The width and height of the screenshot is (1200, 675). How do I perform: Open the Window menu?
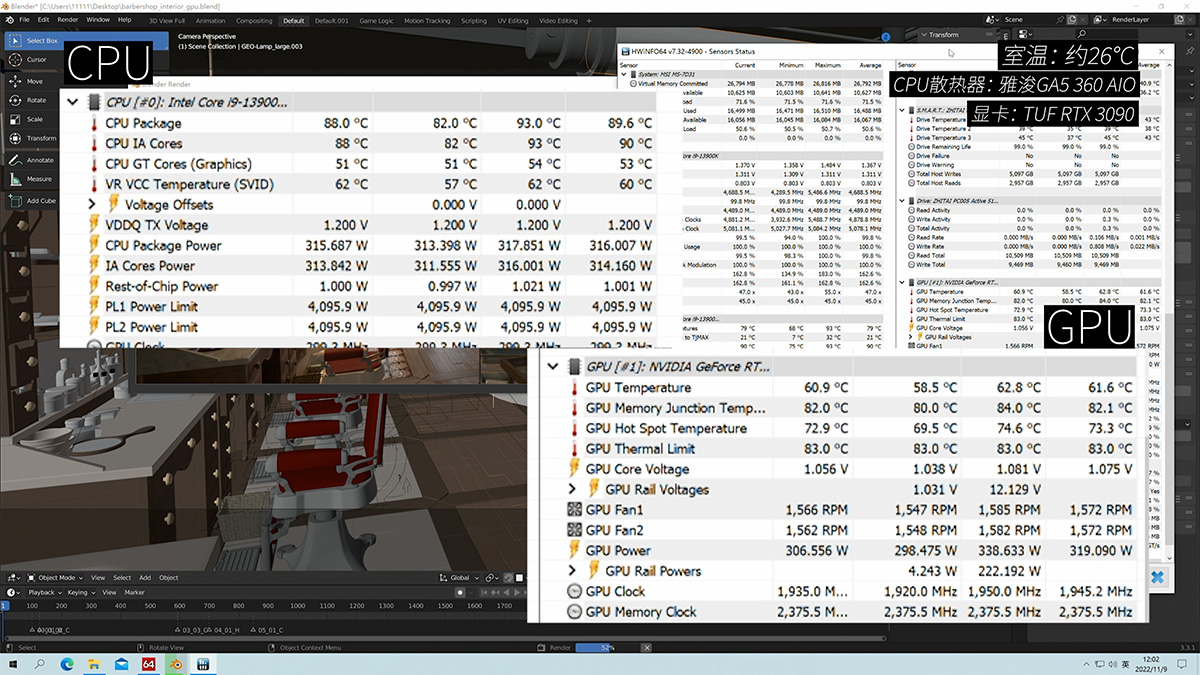98,19
